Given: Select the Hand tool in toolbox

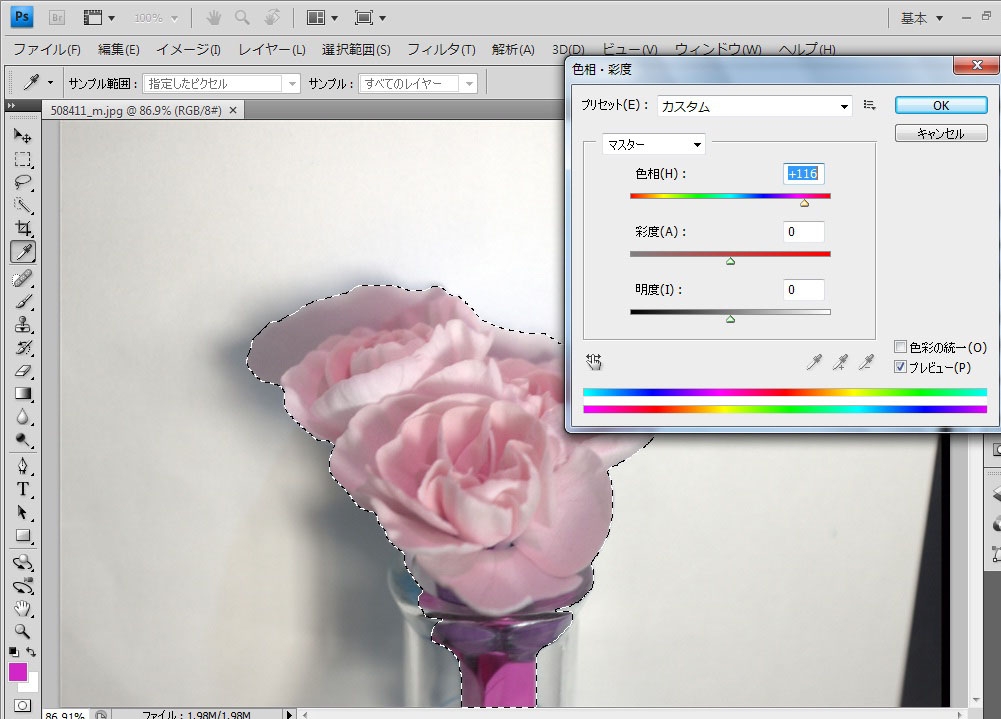Looking at the screenshot, I should [x=22, y=608].
